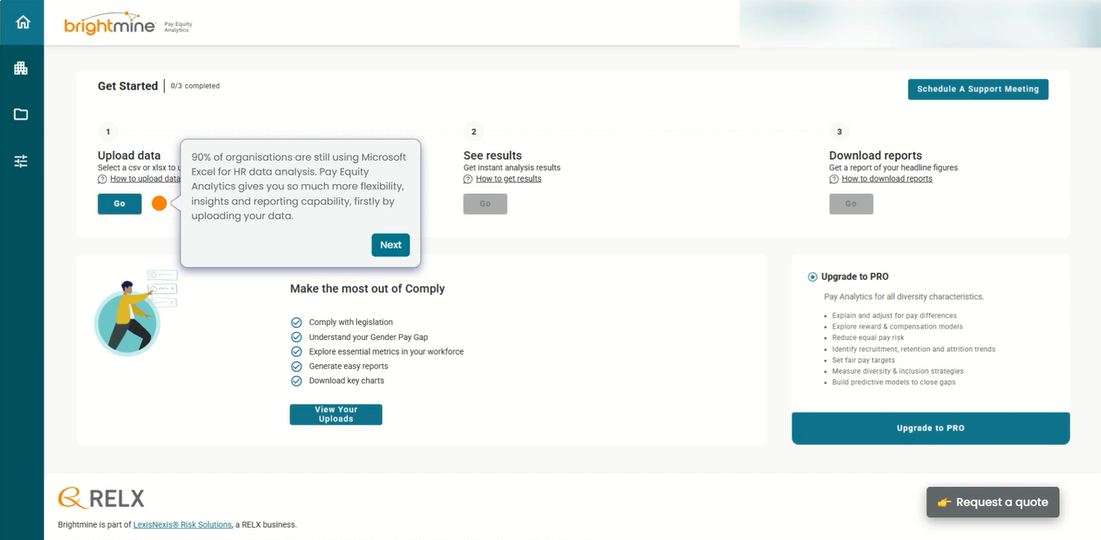Click the RELX logo in footer
The image size is (1101, 540).
(101, 499)
